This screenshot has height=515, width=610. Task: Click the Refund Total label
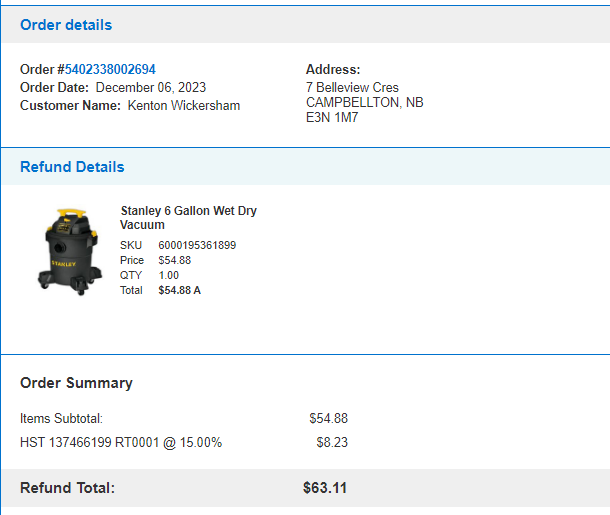(x=68, y=488)
